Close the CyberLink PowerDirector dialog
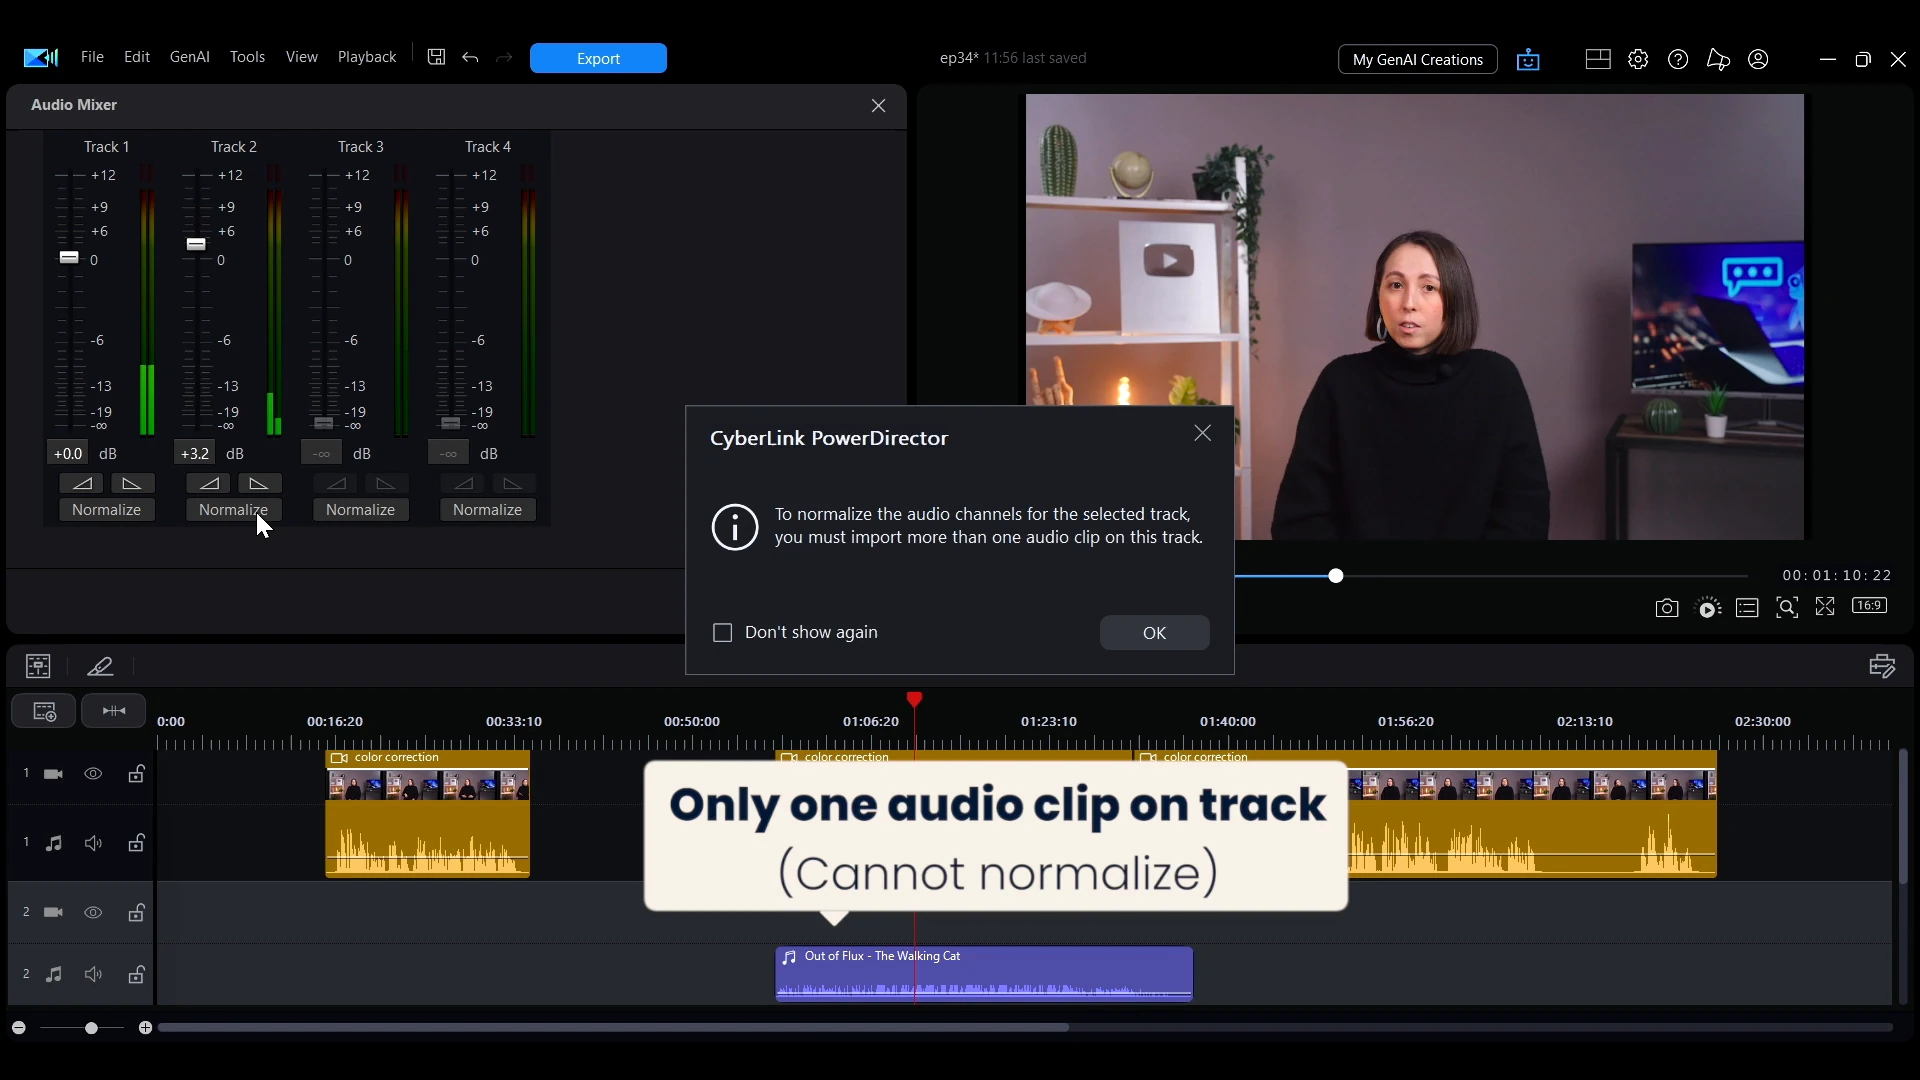The height and width of the screenshot is (1080, 1920). point(1203,433)
